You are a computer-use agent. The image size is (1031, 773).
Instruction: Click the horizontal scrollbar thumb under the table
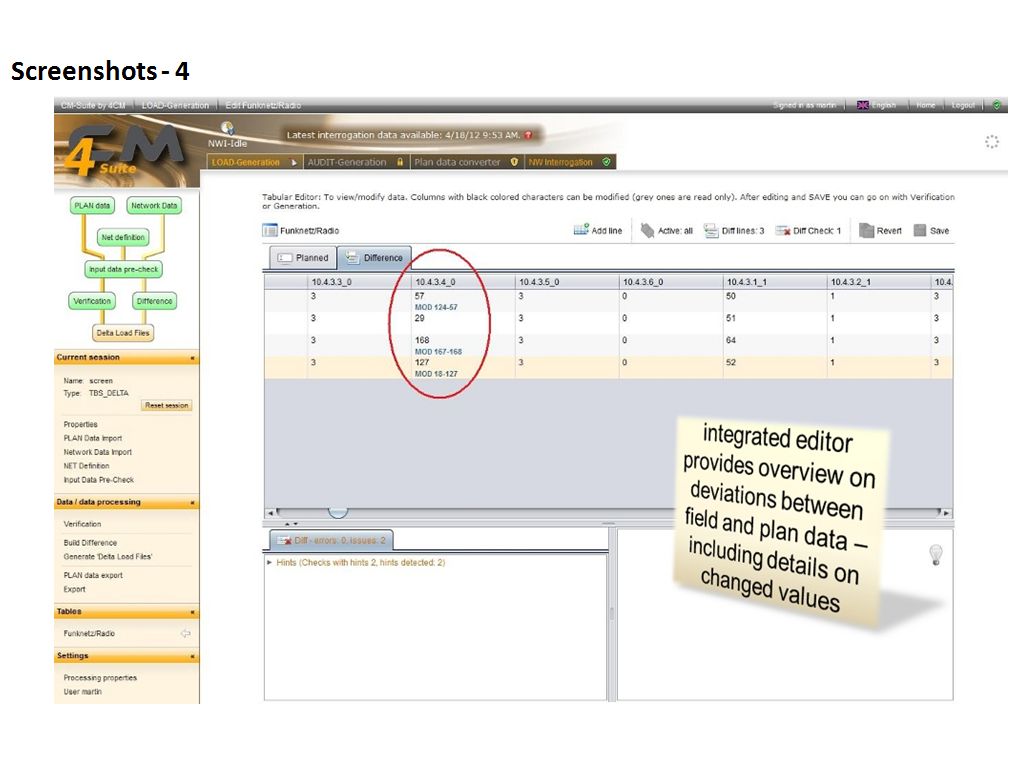337,512
